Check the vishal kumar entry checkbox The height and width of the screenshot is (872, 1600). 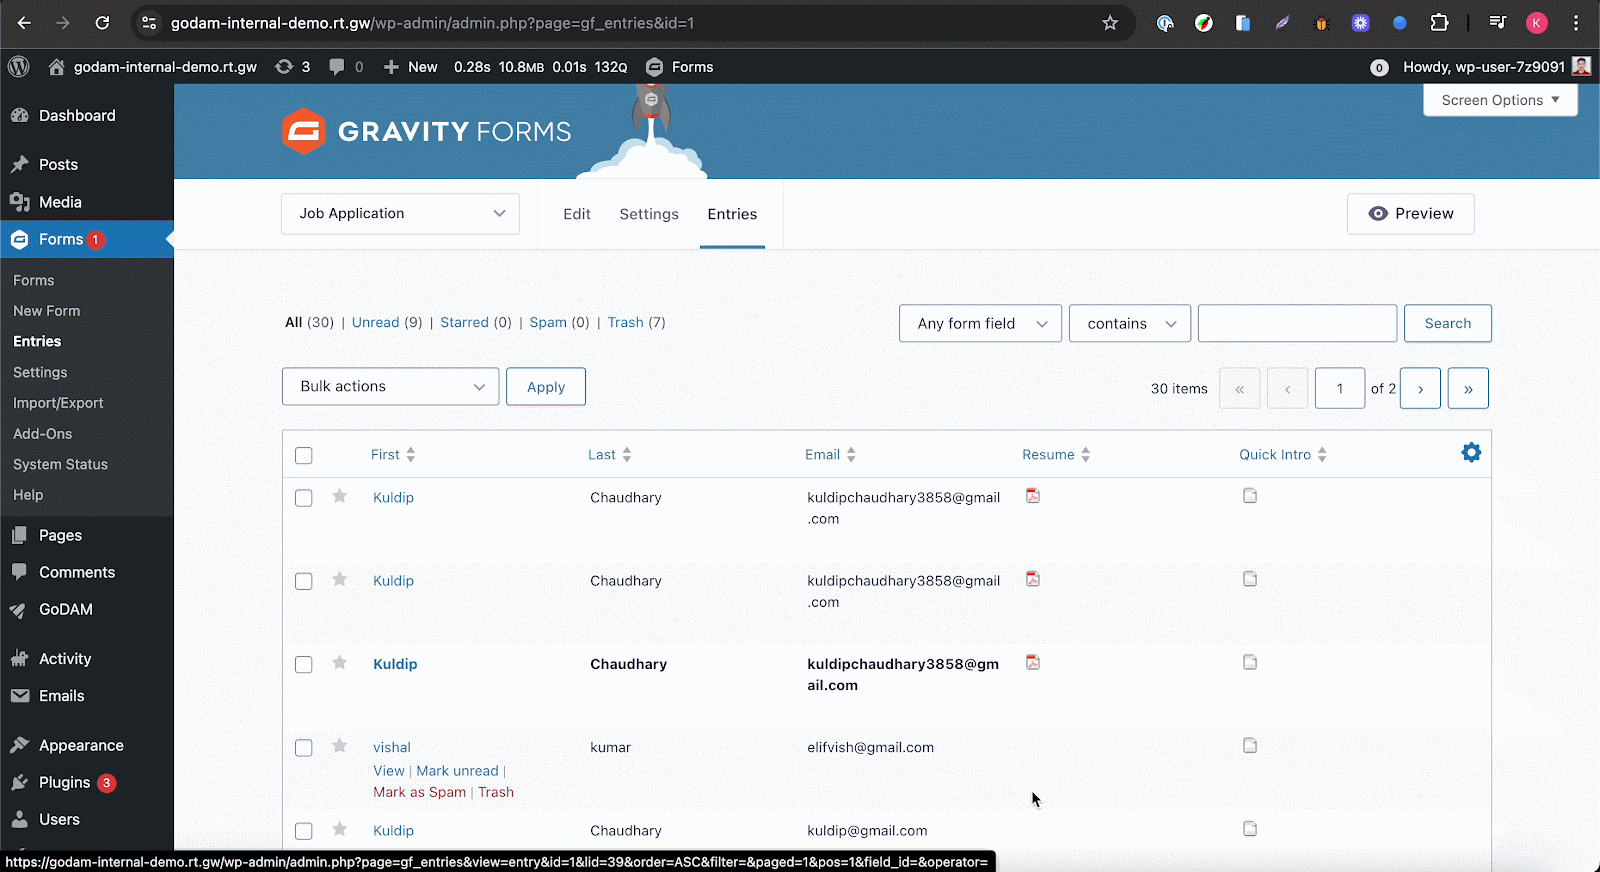point(304,748)
